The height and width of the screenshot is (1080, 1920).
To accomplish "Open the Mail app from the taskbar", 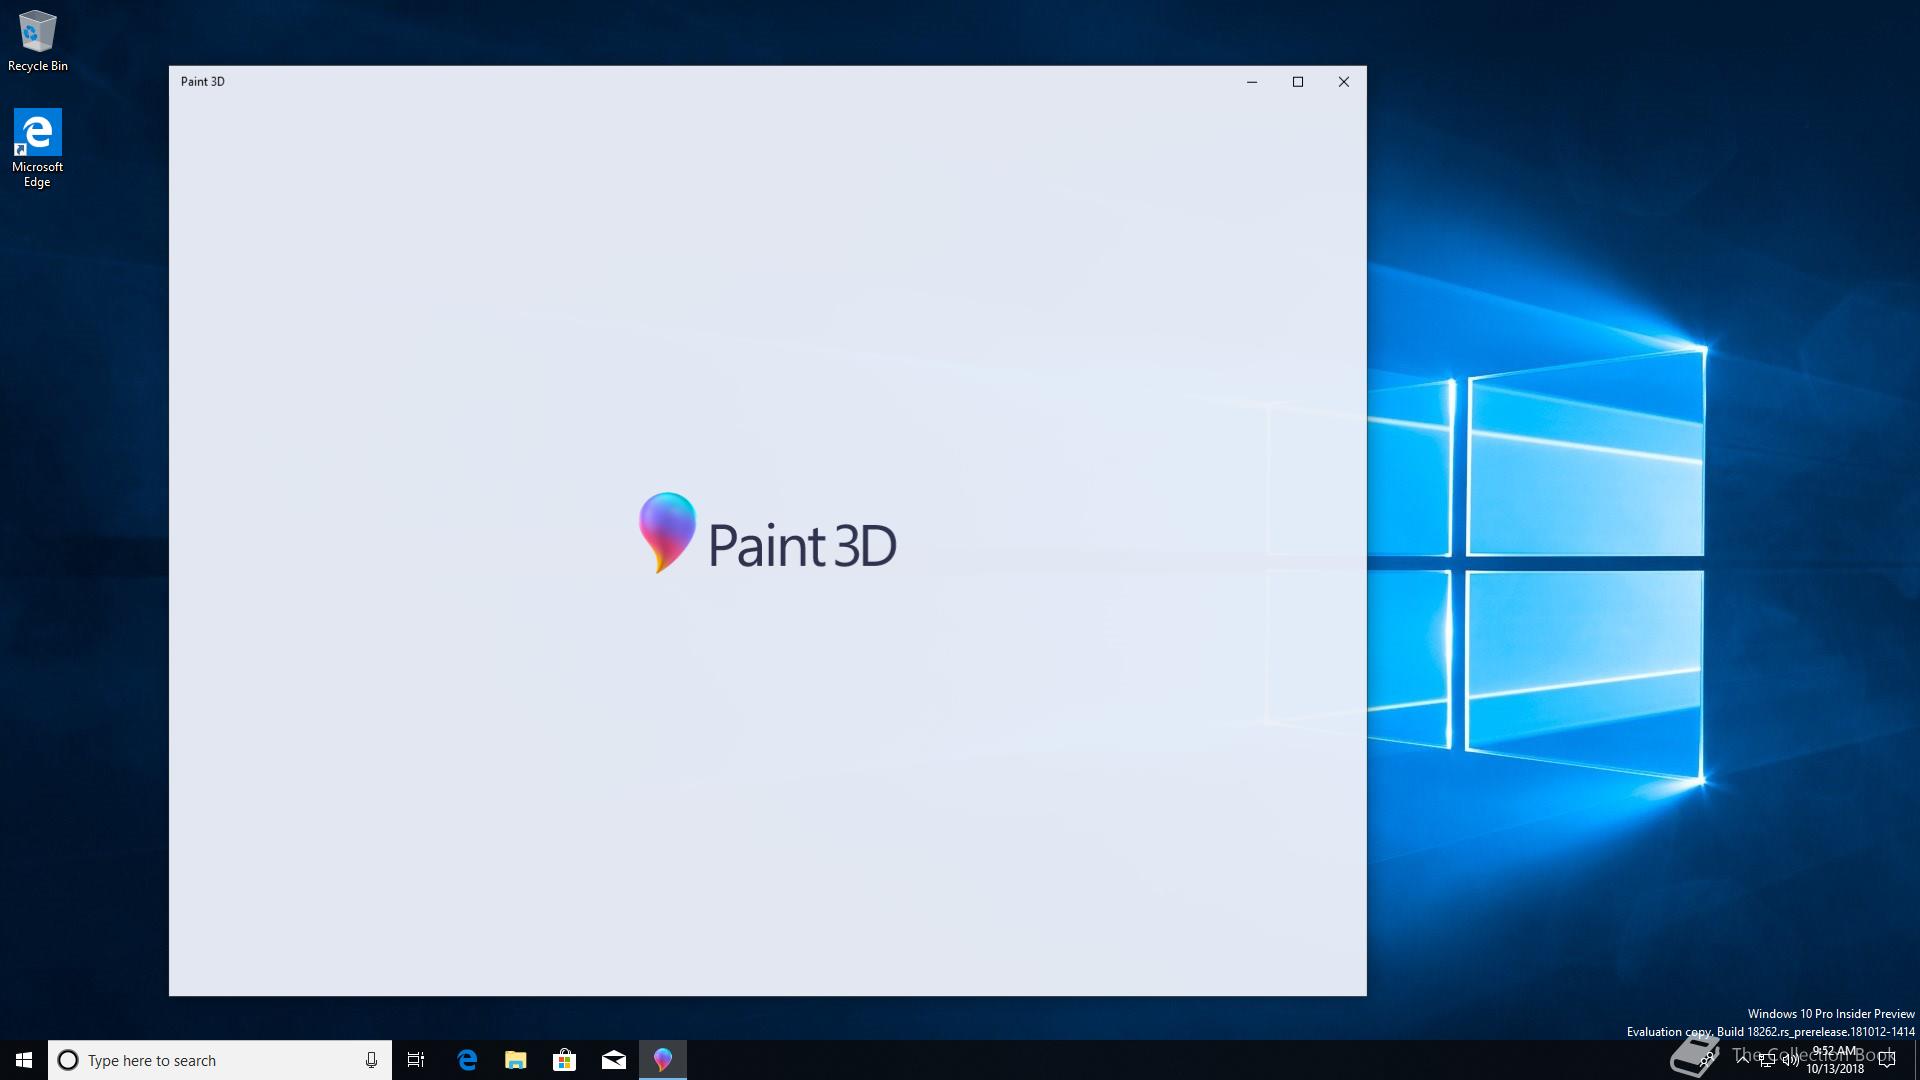I will [614, 1060].
